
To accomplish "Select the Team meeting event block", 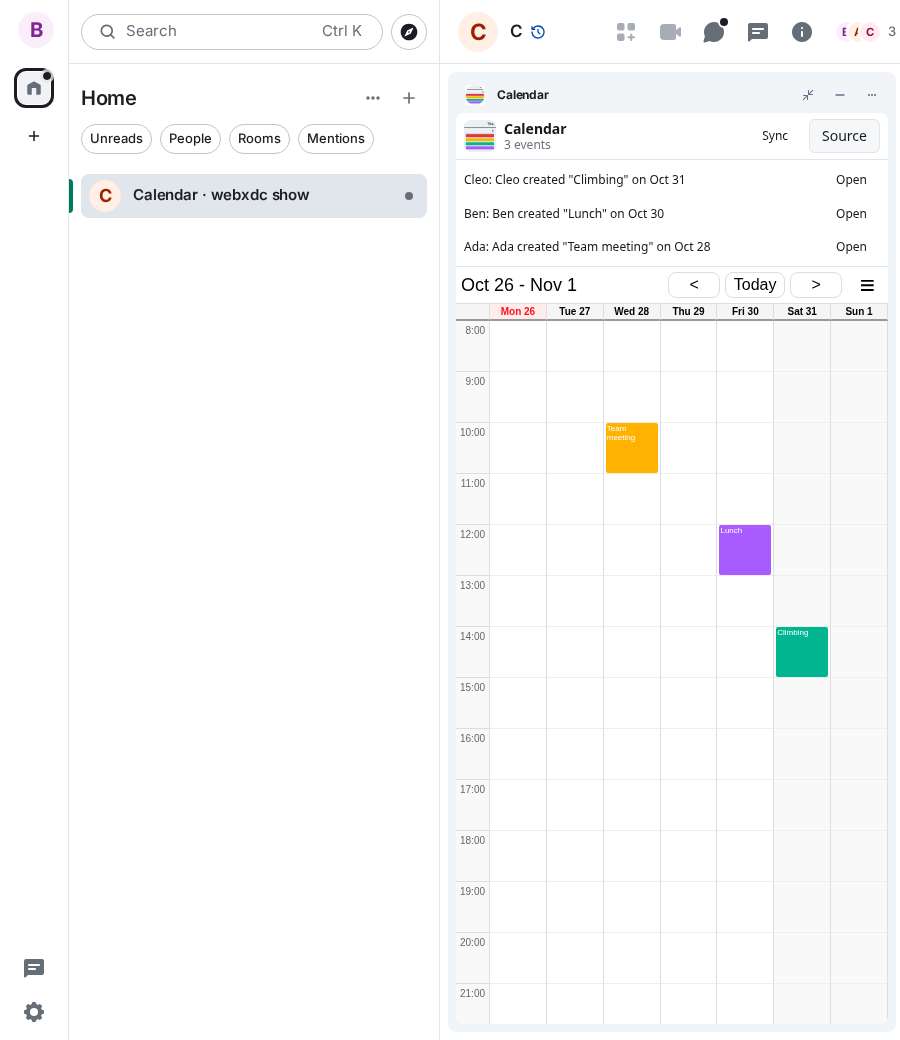I will [632, 448].
